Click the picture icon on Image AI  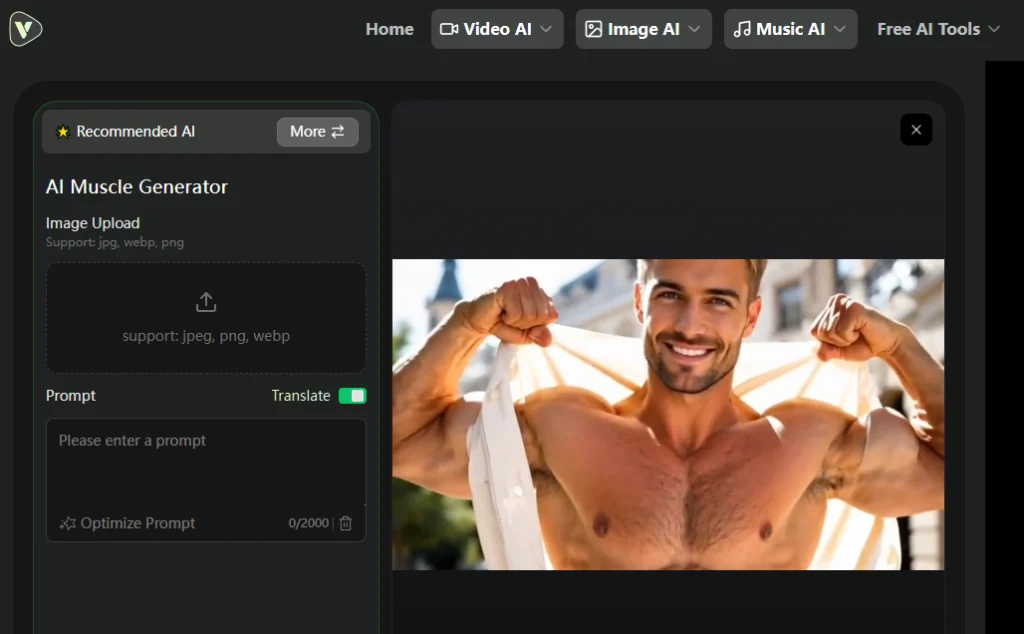(595, 29)
